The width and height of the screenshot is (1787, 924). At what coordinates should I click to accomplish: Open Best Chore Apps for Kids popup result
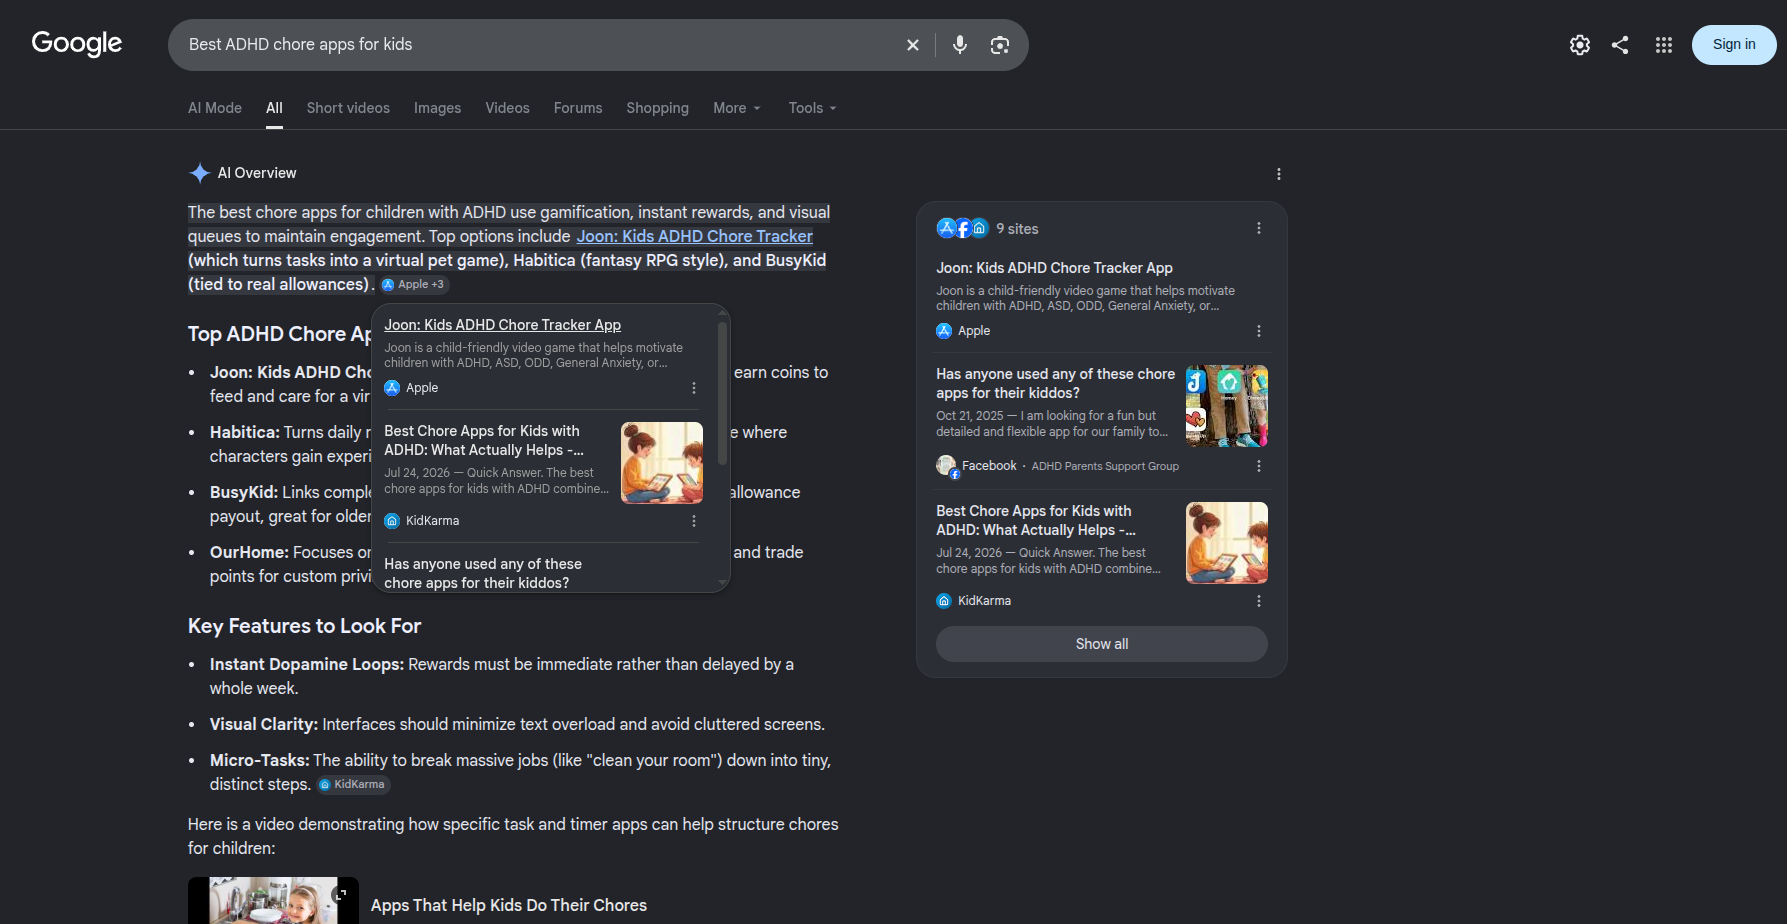pyautogui.click(x=484, y=441)
